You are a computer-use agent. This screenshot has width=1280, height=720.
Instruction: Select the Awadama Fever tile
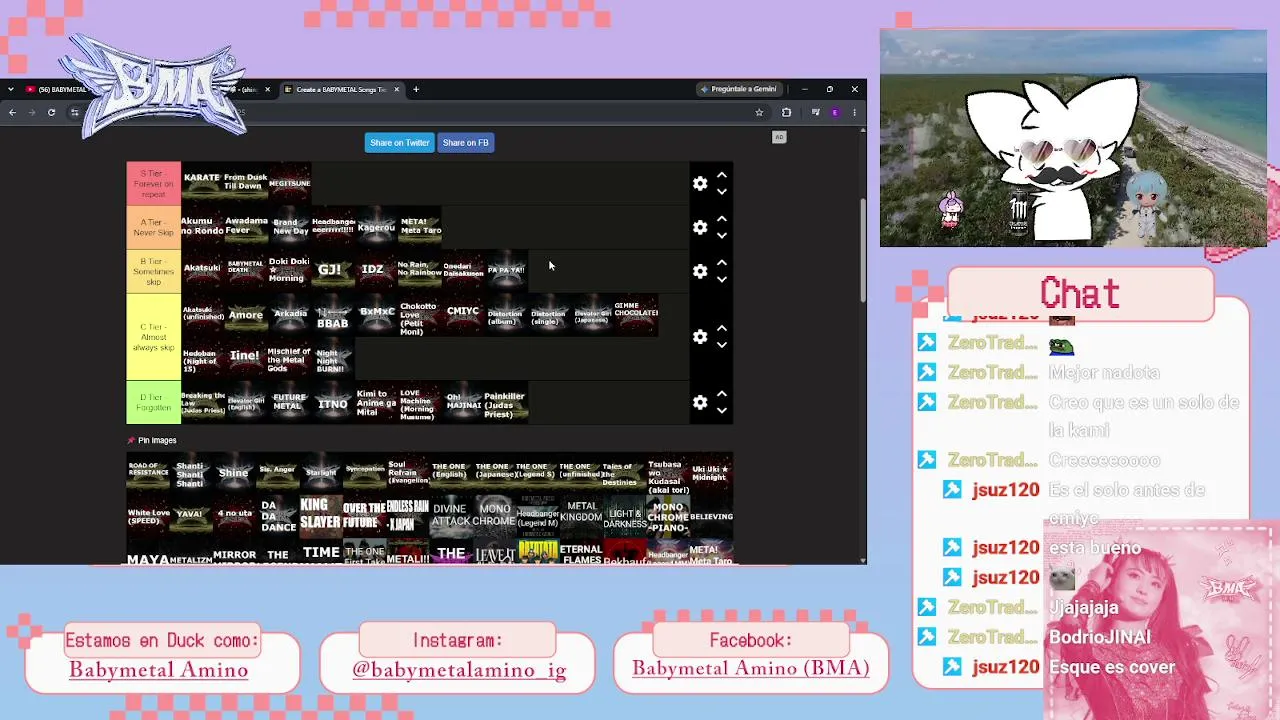[245, 227]
